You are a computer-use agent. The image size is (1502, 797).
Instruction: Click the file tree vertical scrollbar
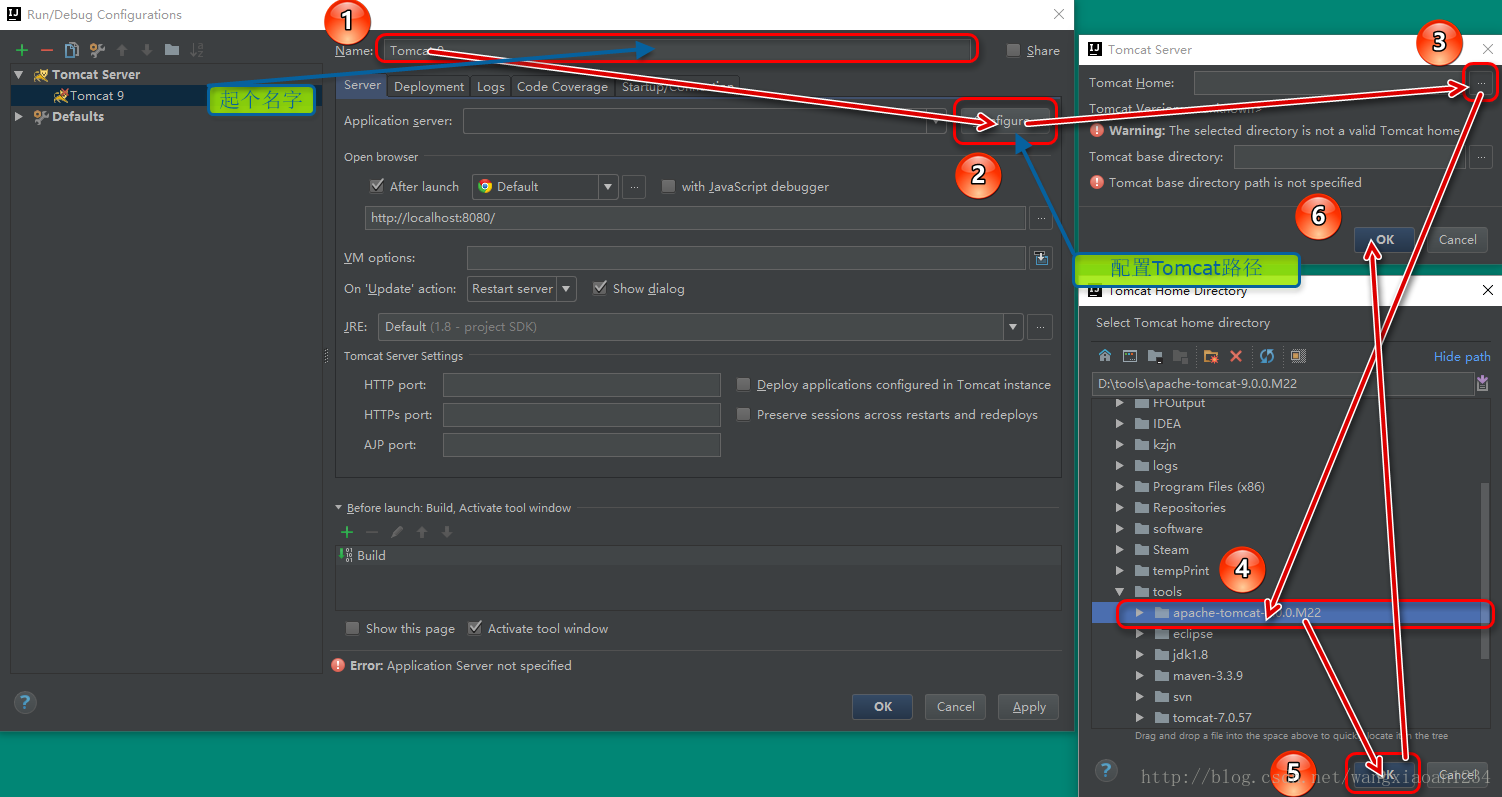[x=1484, y=570]
